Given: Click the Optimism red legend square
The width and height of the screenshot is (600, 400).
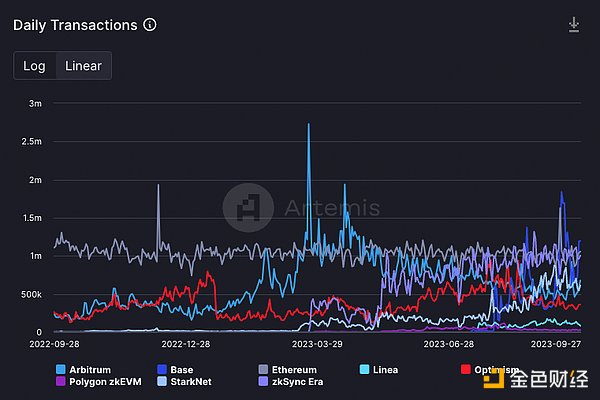Looking at the screenshot, I should pos(466,370).
